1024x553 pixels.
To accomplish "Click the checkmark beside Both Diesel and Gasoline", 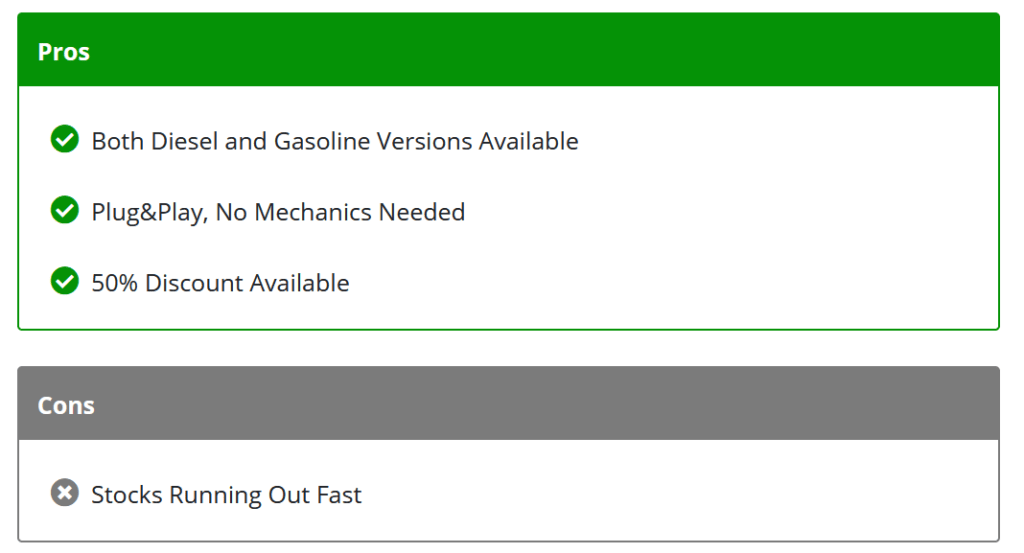I will pos(65,138).
